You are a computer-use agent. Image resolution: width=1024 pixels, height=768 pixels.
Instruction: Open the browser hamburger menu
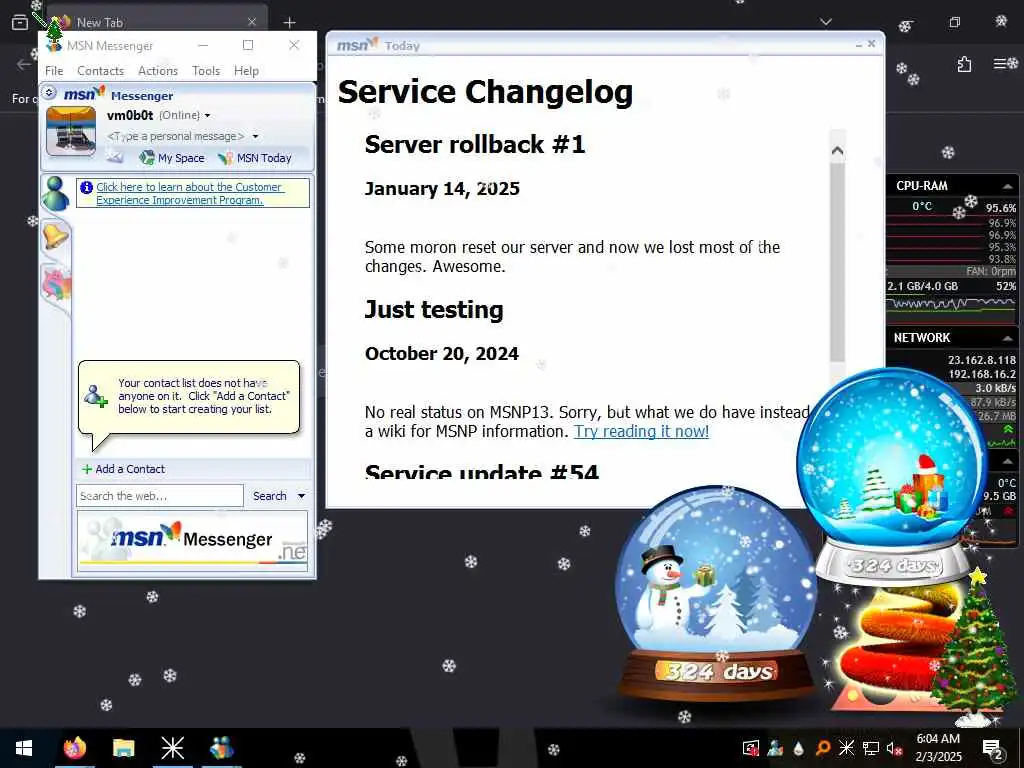click(x=1001, y=63)
